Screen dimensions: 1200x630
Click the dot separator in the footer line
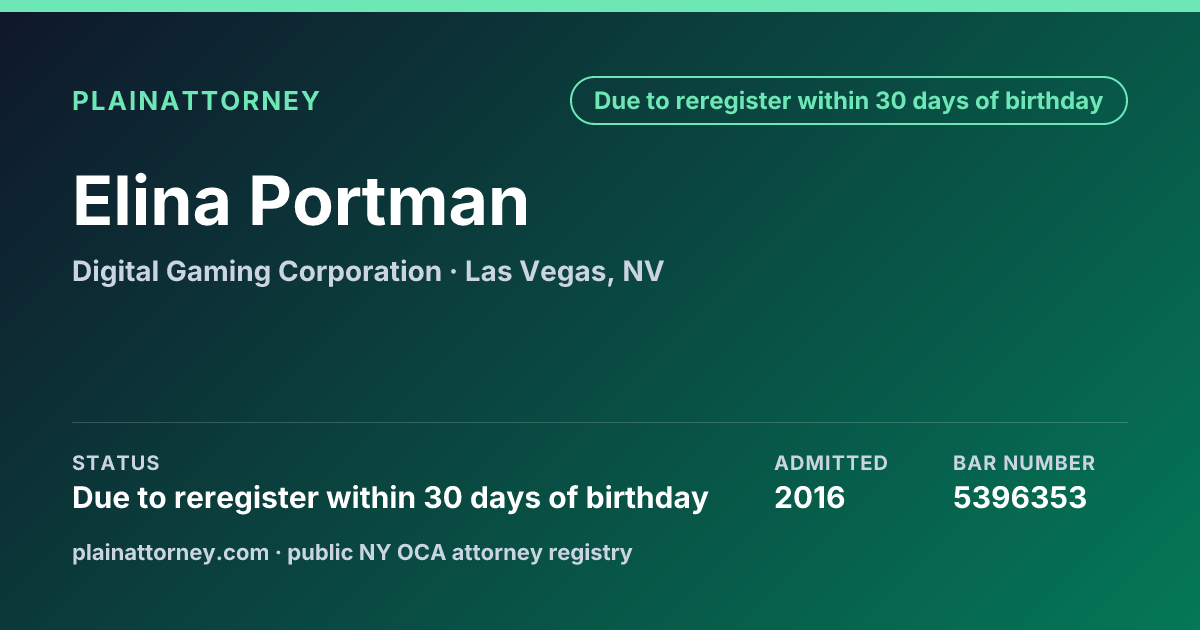coord(278,553)
